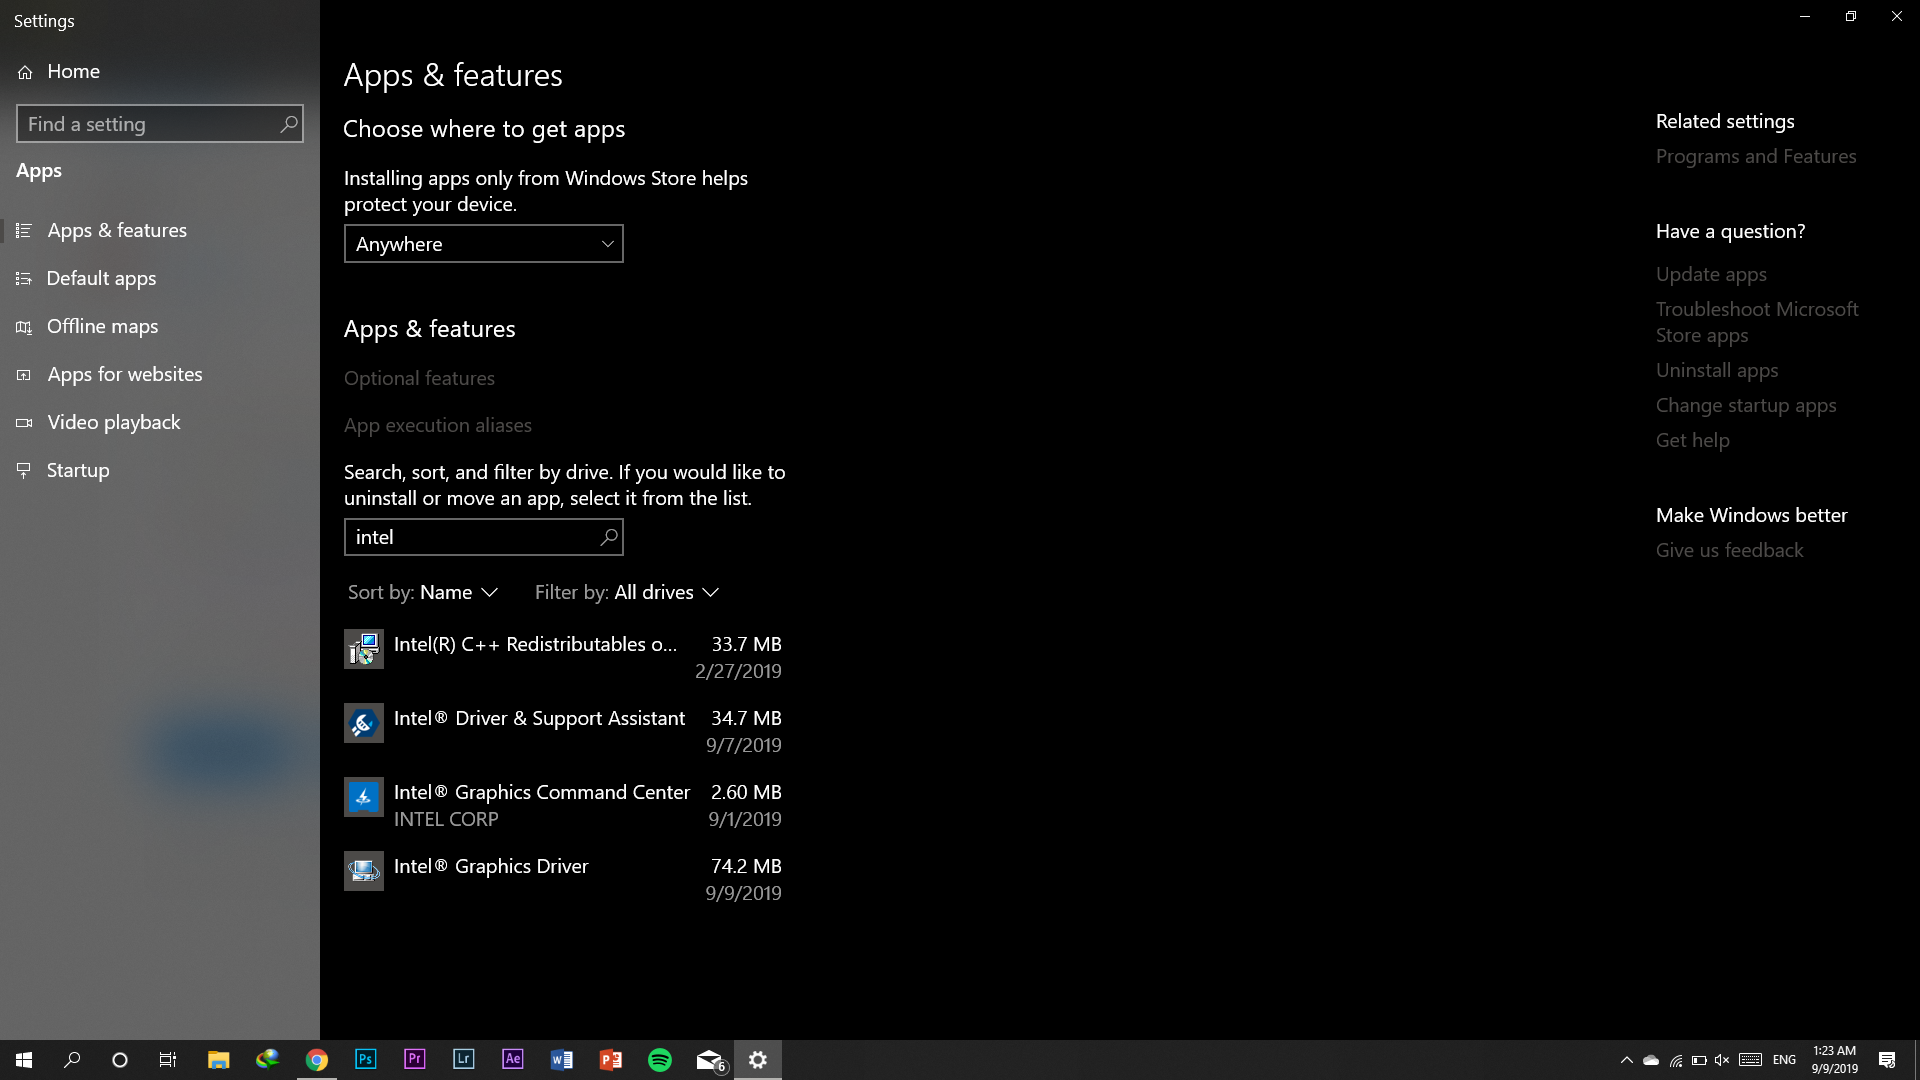This screenshot has width=1920, height=1080.
Task: Click the Intel Driver & Support Assistant icon
Action: pyautogui.click(x=363, y=723)
